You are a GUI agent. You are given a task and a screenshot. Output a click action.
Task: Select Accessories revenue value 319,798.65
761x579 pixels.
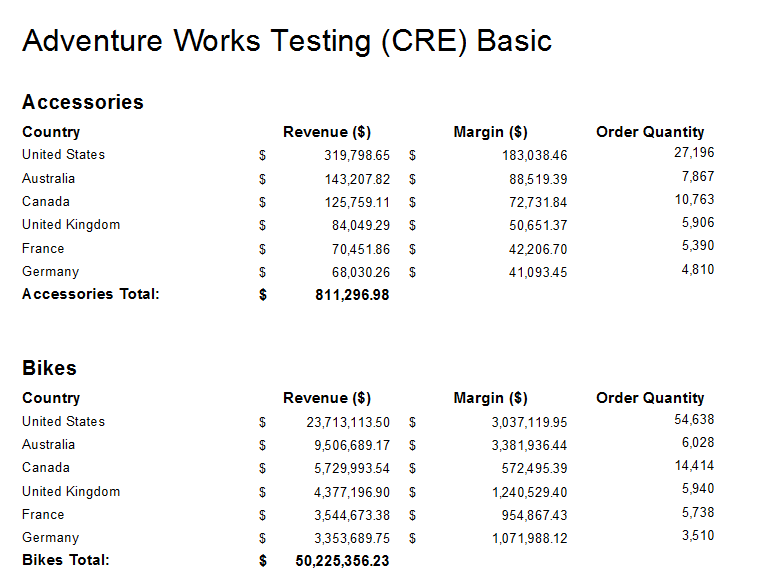(357, 155)
